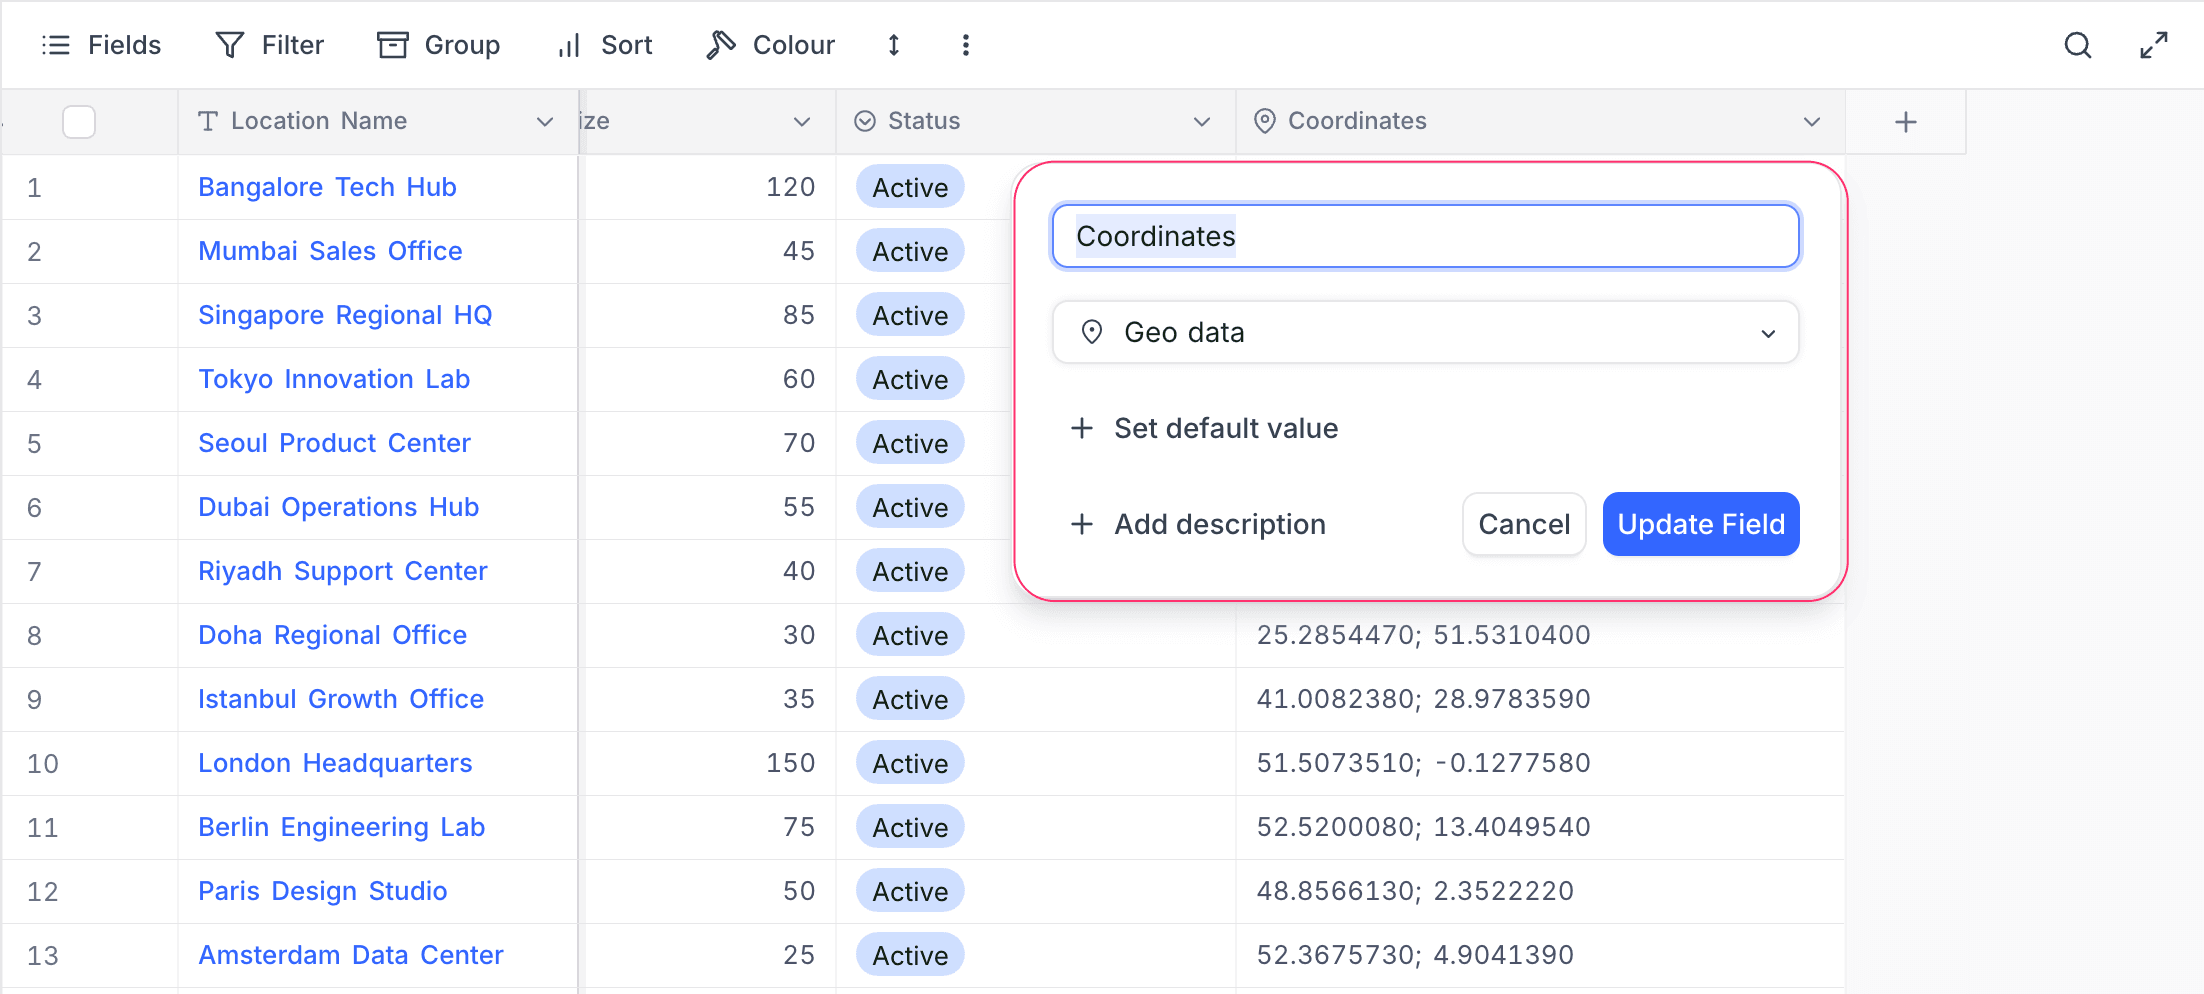This screenshot has height=994, width=2204.
Task: Open the search magnifier icon
Action: point(2077,44)
